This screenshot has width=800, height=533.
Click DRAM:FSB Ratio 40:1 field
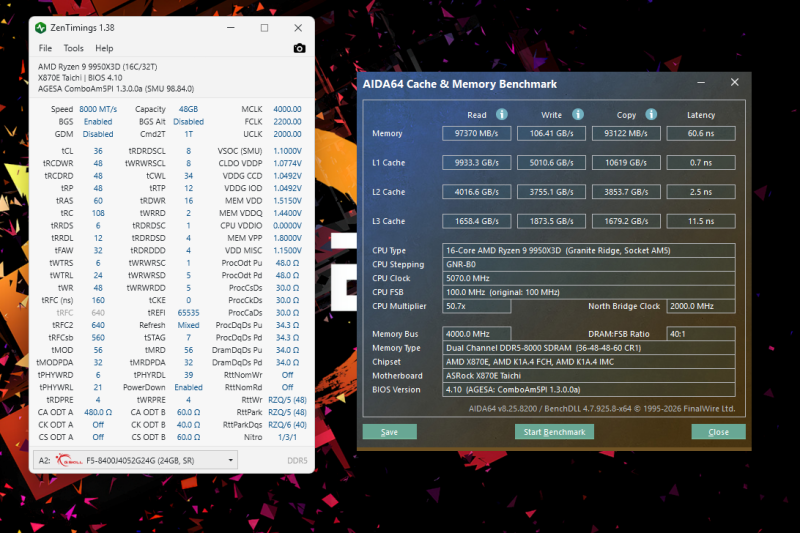click(x=701, y=334)
